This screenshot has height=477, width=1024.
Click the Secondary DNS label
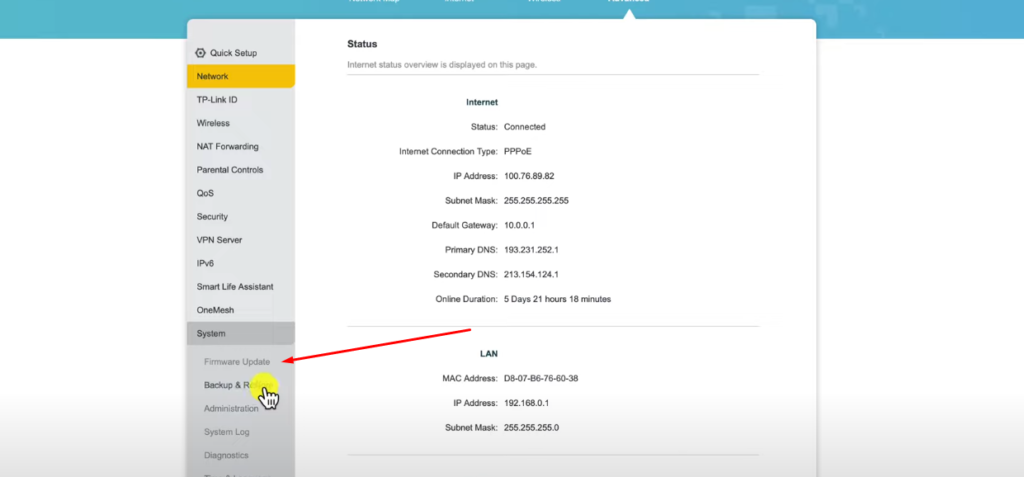click(466, 274)
